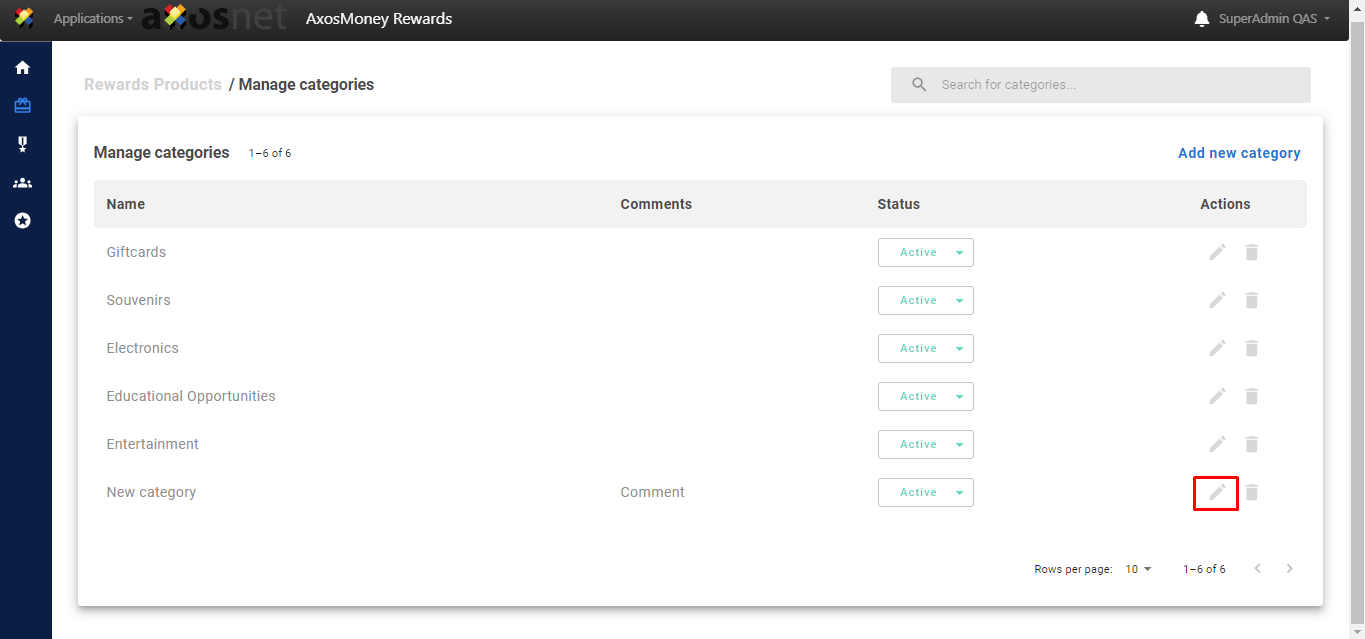Edit the Souvenirs category

pyautogui.click(x=1217, y=300)
